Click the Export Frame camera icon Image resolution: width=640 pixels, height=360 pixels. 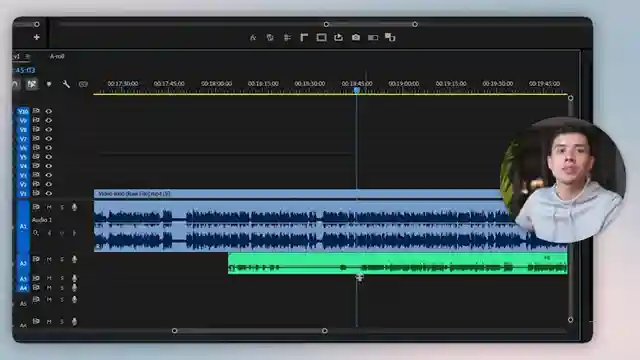pos(356,38)
